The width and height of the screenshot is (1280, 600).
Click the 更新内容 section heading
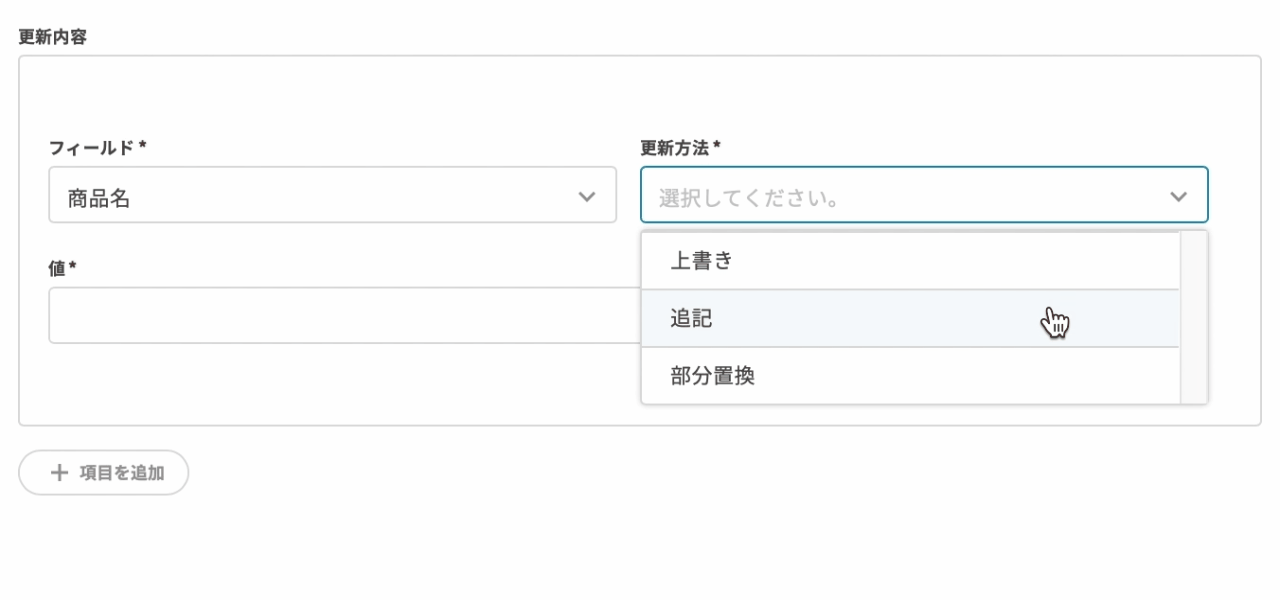click(53, 37)
